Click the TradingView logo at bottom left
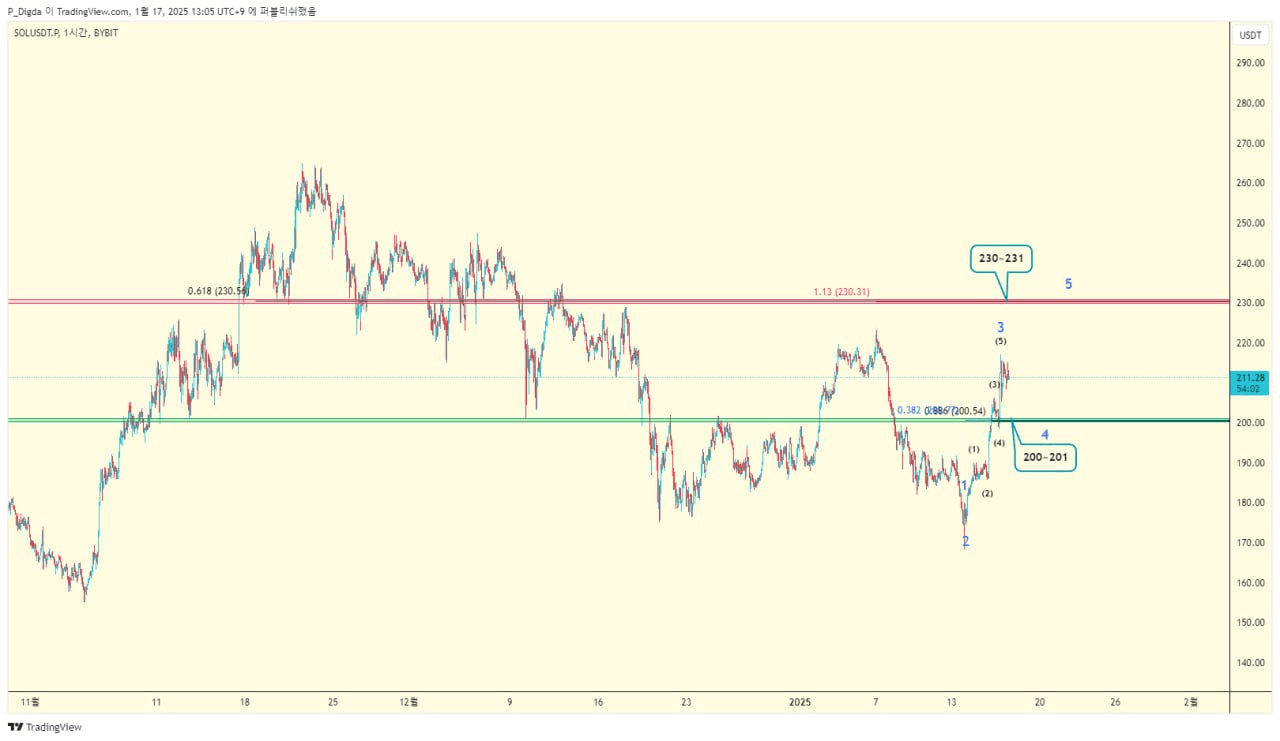Screen dimensions: 1280x741 coord(45,727)
